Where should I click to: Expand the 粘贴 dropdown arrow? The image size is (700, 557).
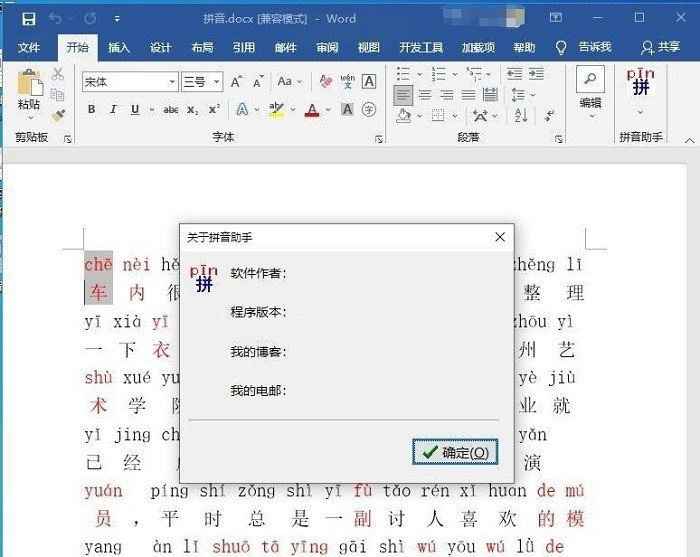(x=30, y=118)
